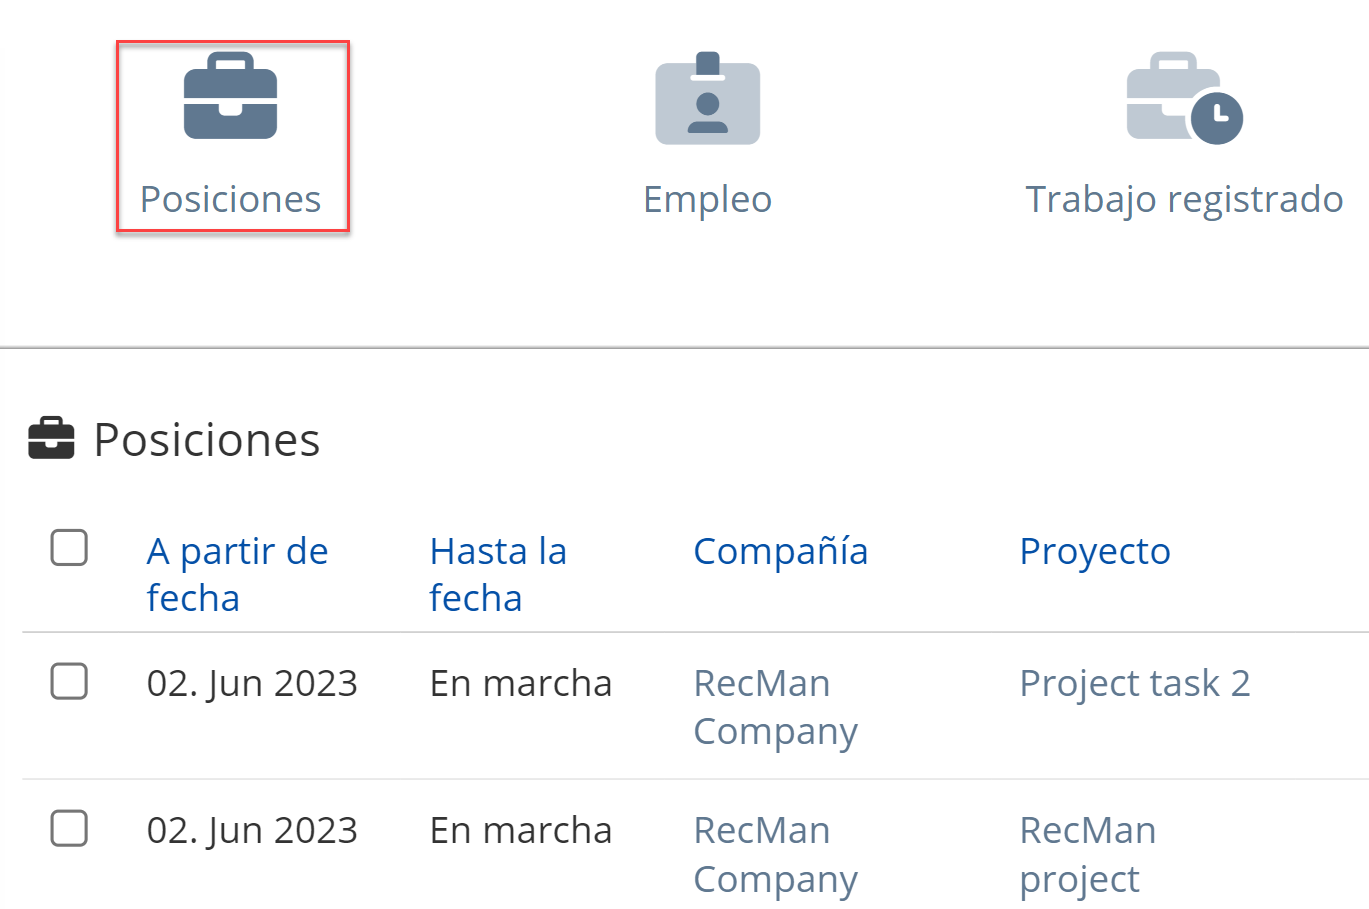Switch to the Empleo tab
The image size is (1369, 909).
[x=707, y=199]
